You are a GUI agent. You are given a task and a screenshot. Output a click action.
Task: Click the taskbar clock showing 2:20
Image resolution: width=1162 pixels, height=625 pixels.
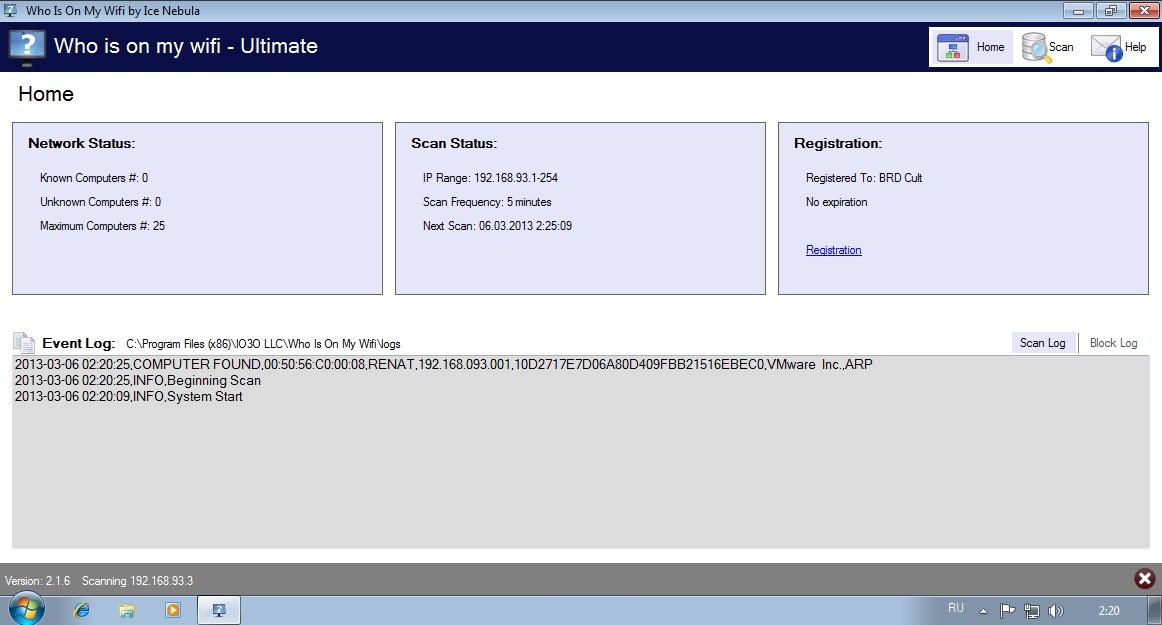[x=1109, y=611]
